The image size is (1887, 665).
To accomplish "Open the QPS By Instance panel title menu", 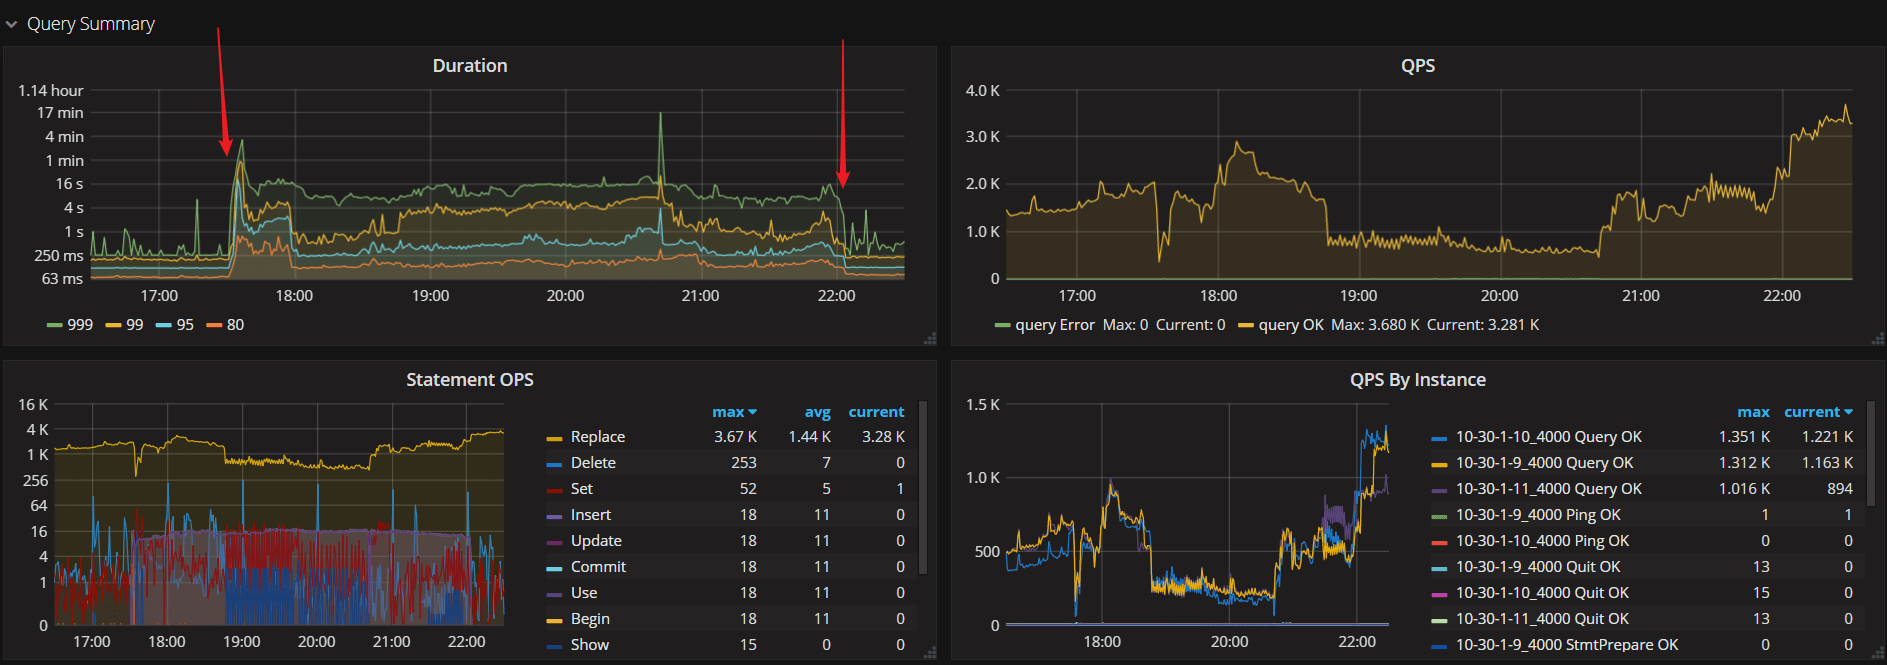I will coord(1417,380).
